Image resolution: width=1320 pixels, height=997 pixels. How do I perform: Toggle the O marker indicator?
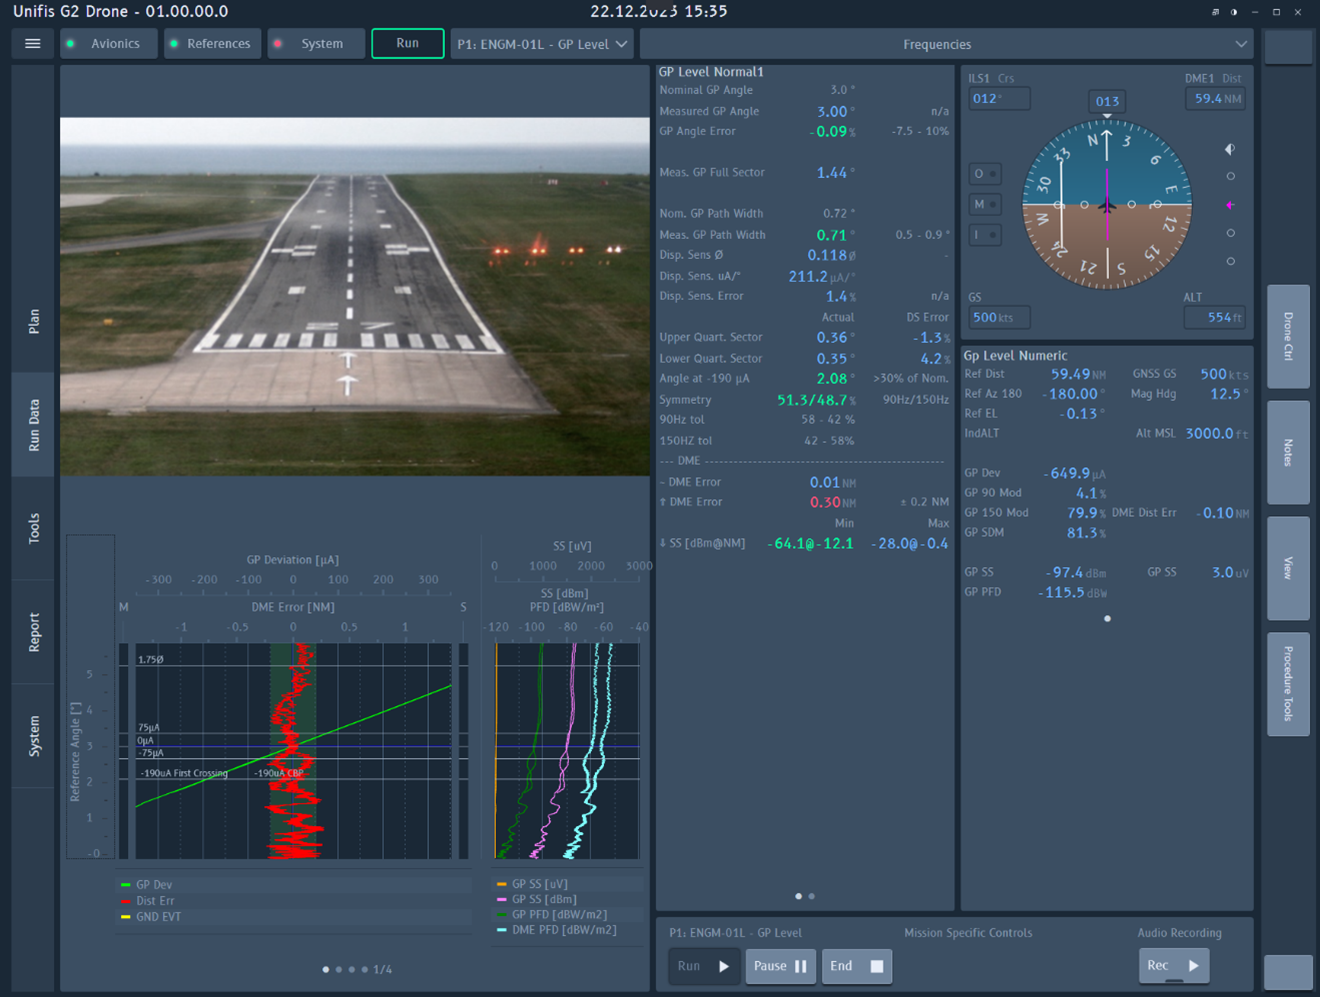[984, 174]
